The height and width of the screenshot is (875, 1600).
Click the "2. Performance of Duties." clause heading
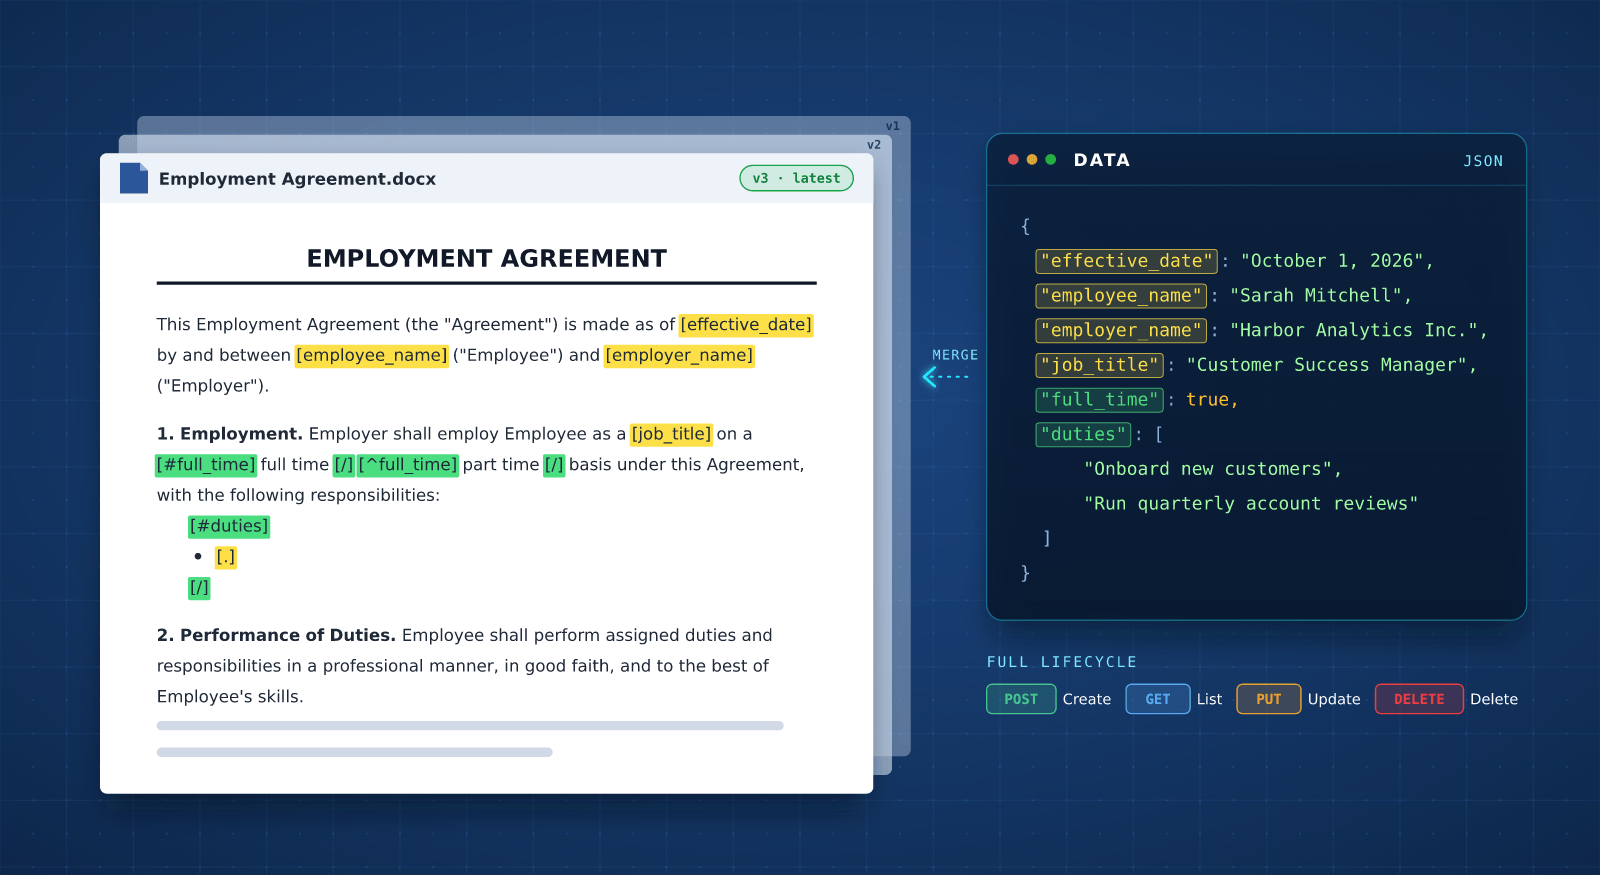(x=276, y=635)
